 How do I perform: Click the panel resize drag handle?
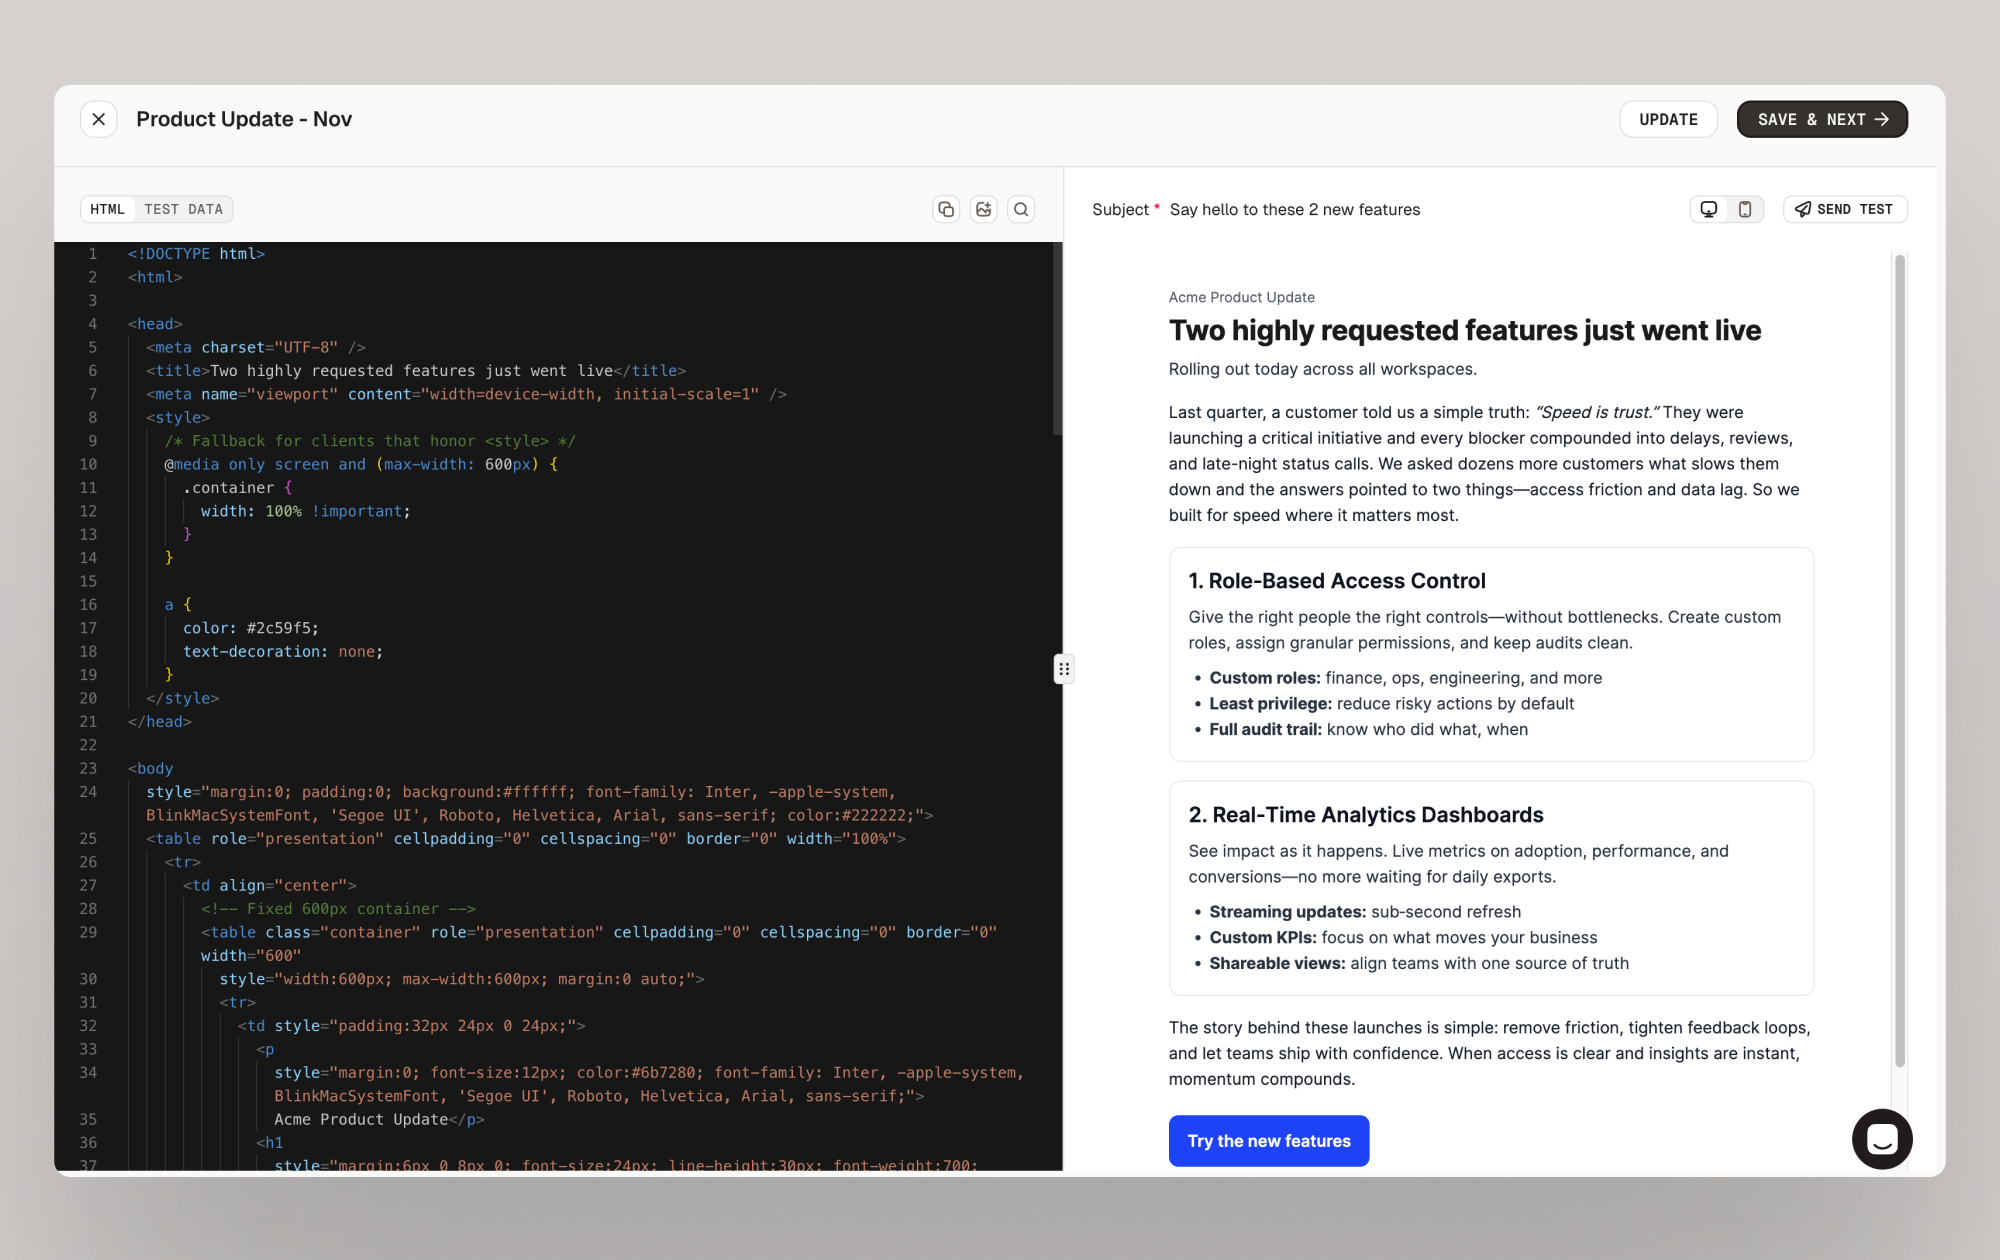point(1064,669)
